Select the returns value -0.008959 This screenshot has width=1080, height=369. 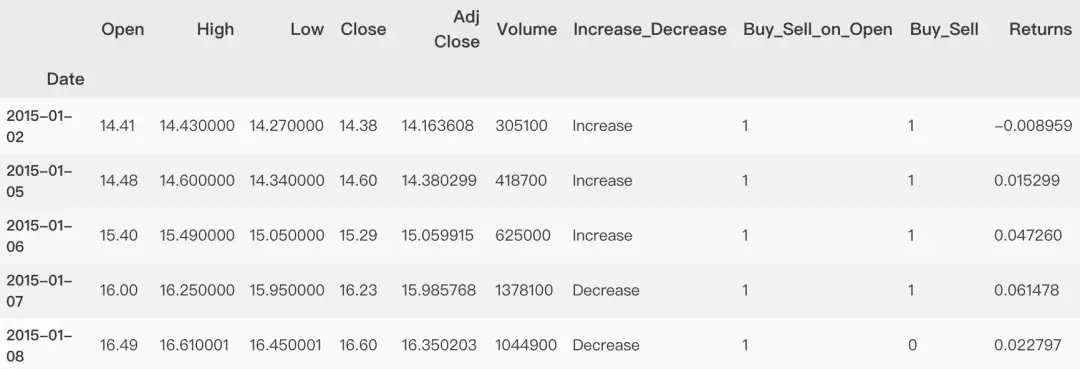(1033, 126)
